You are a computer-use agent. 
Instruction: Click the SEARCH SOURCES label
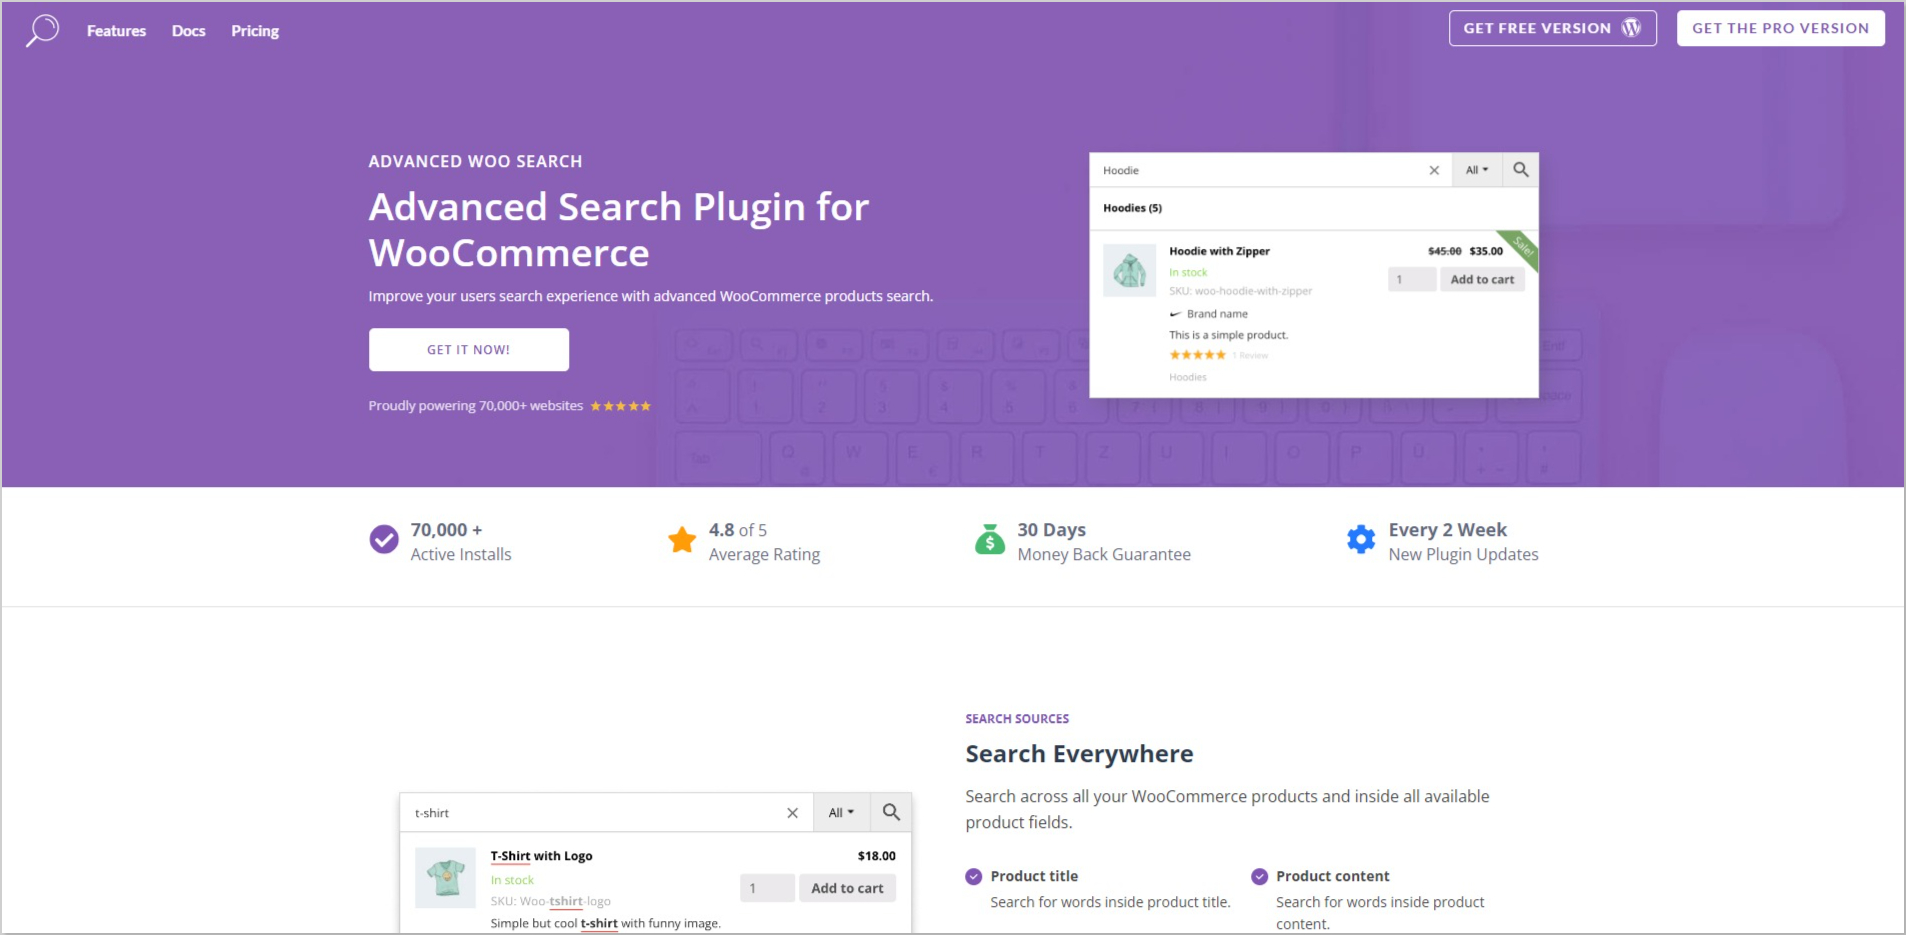(x=1017, y=719)
